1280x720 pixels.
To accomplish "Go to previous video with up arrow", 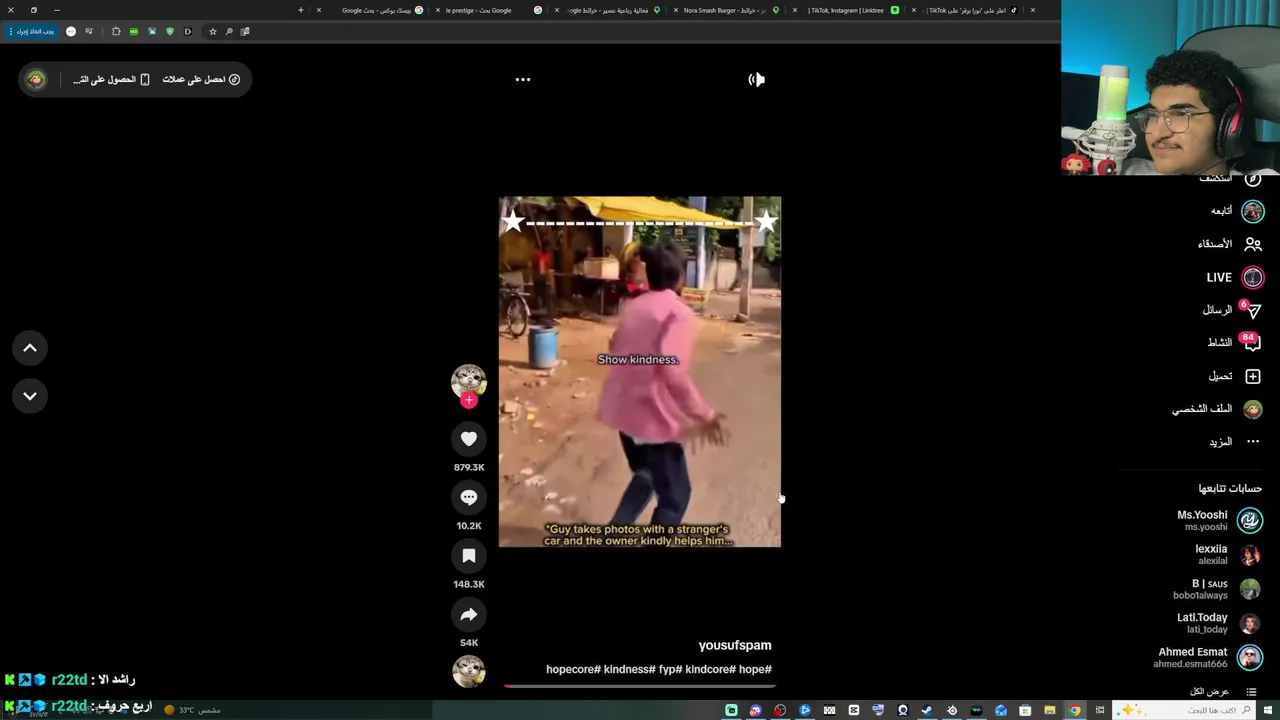I will [x=30, y=348].
